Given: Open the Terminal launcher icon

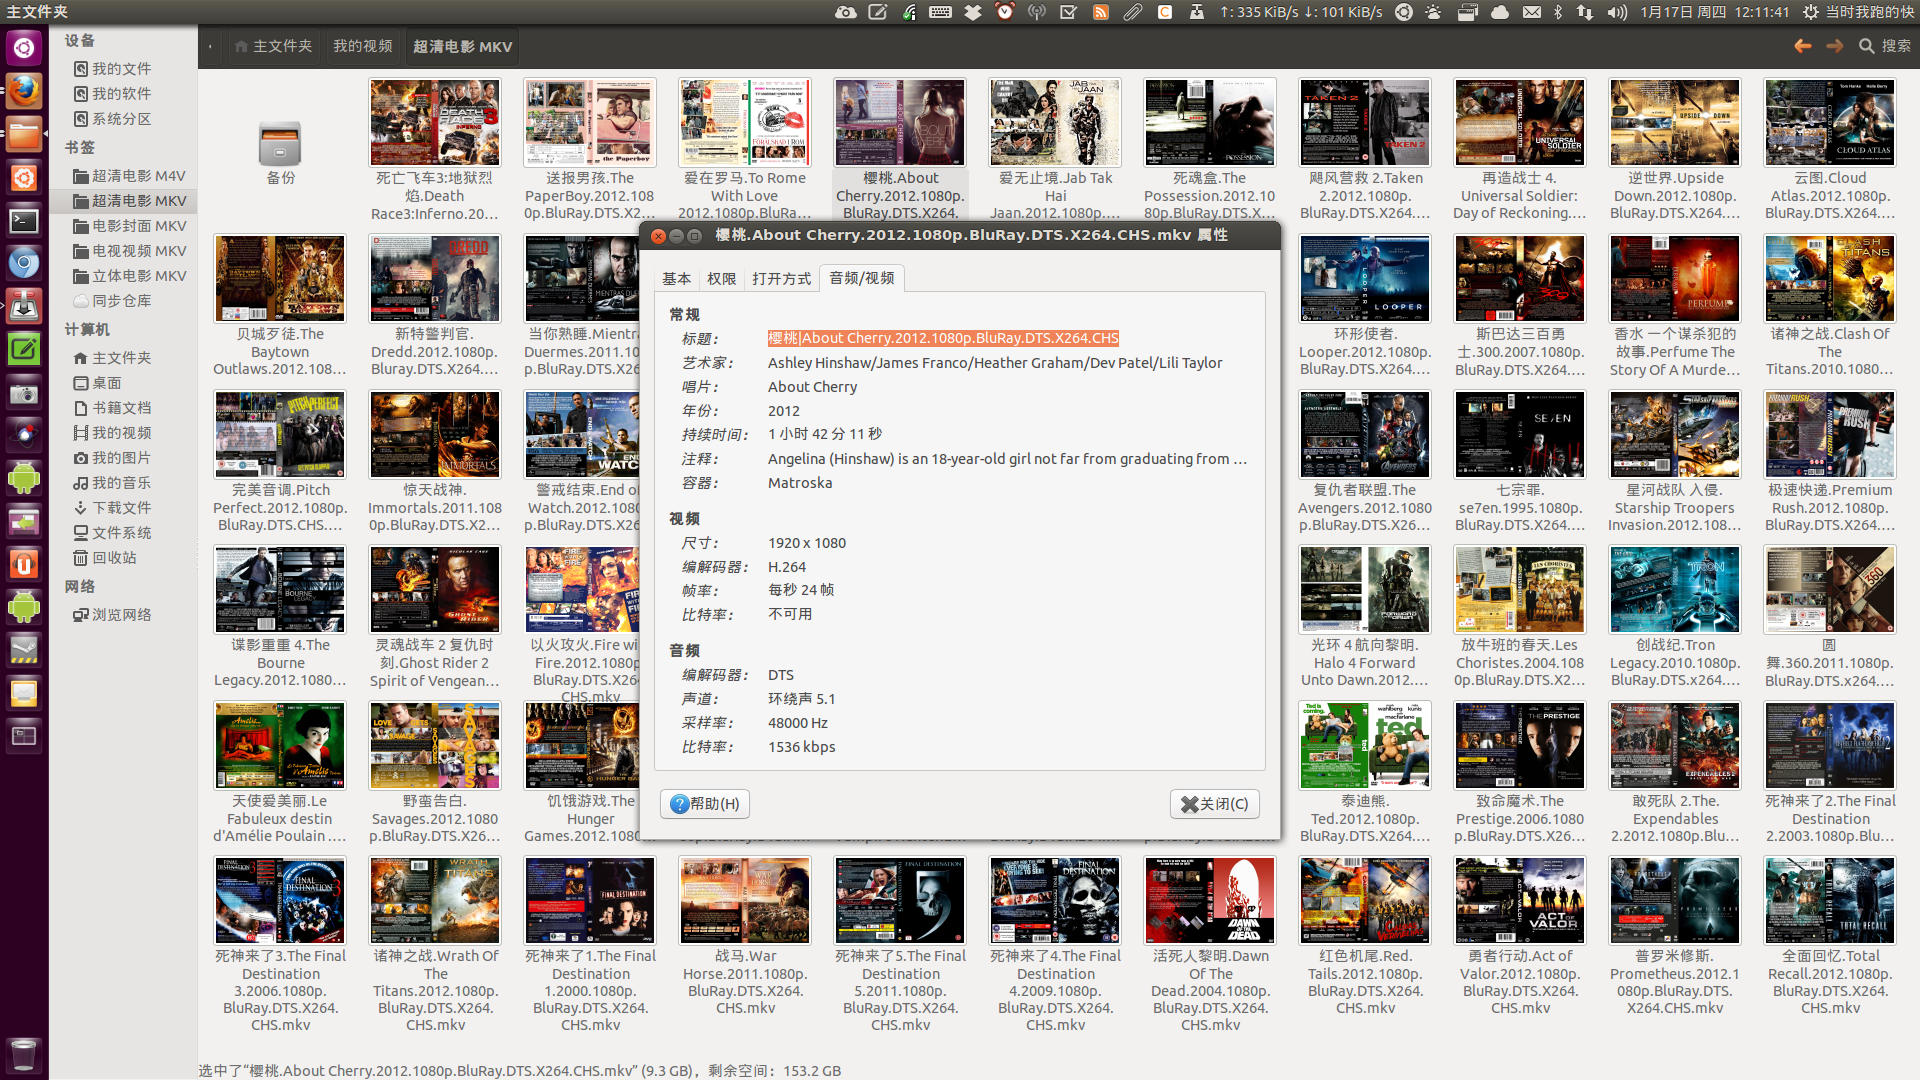Looking at the screenshot, I should [x=24, y=221].
